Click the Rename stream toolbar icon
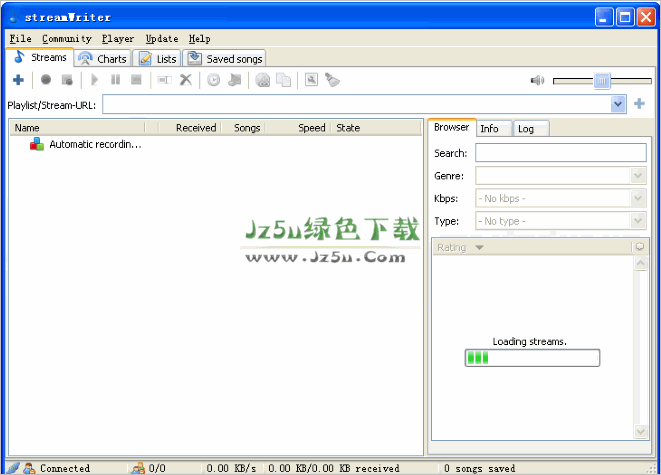661x475 pixels. (x=164, y=80)
